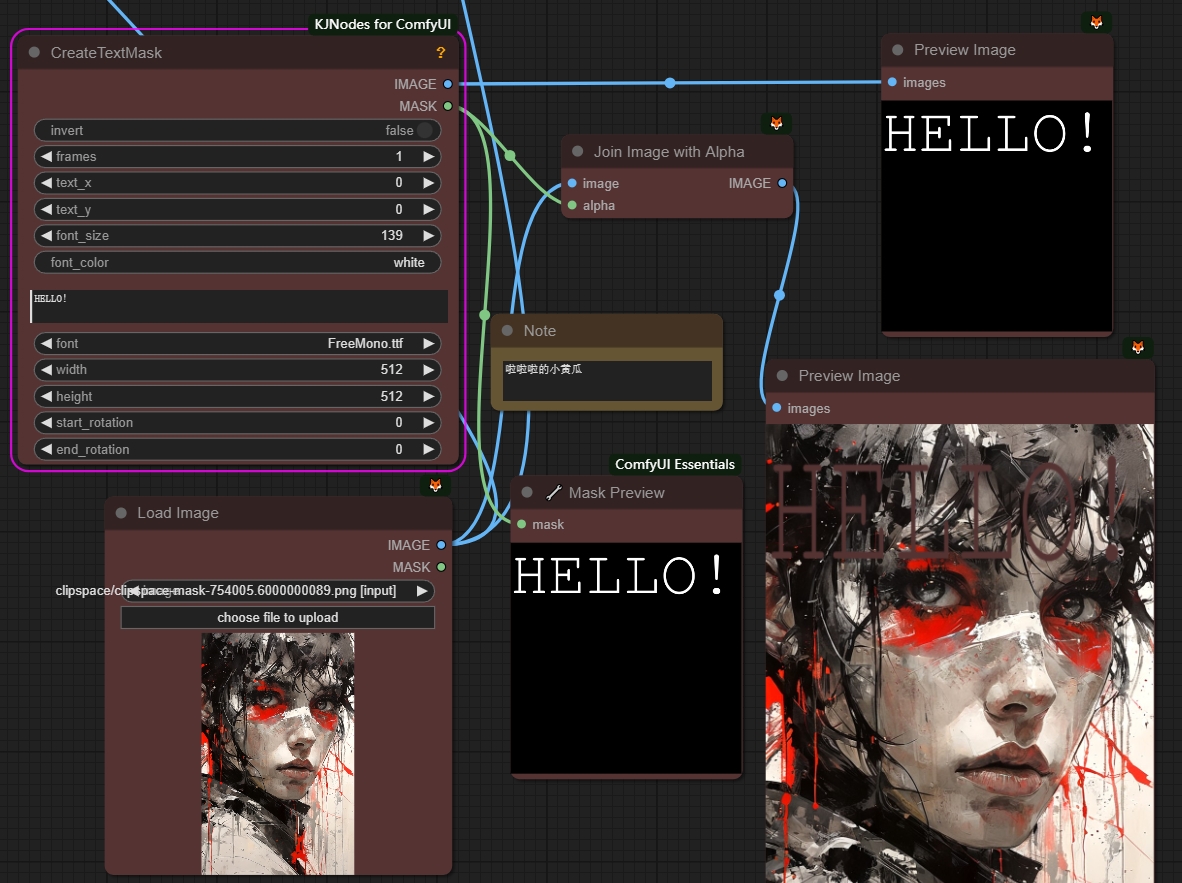Image resolution: width=1182 pixels, height=883 pixels.
Task: Collapse the Join Image with Alpha node dot
Action: point(577,152)
